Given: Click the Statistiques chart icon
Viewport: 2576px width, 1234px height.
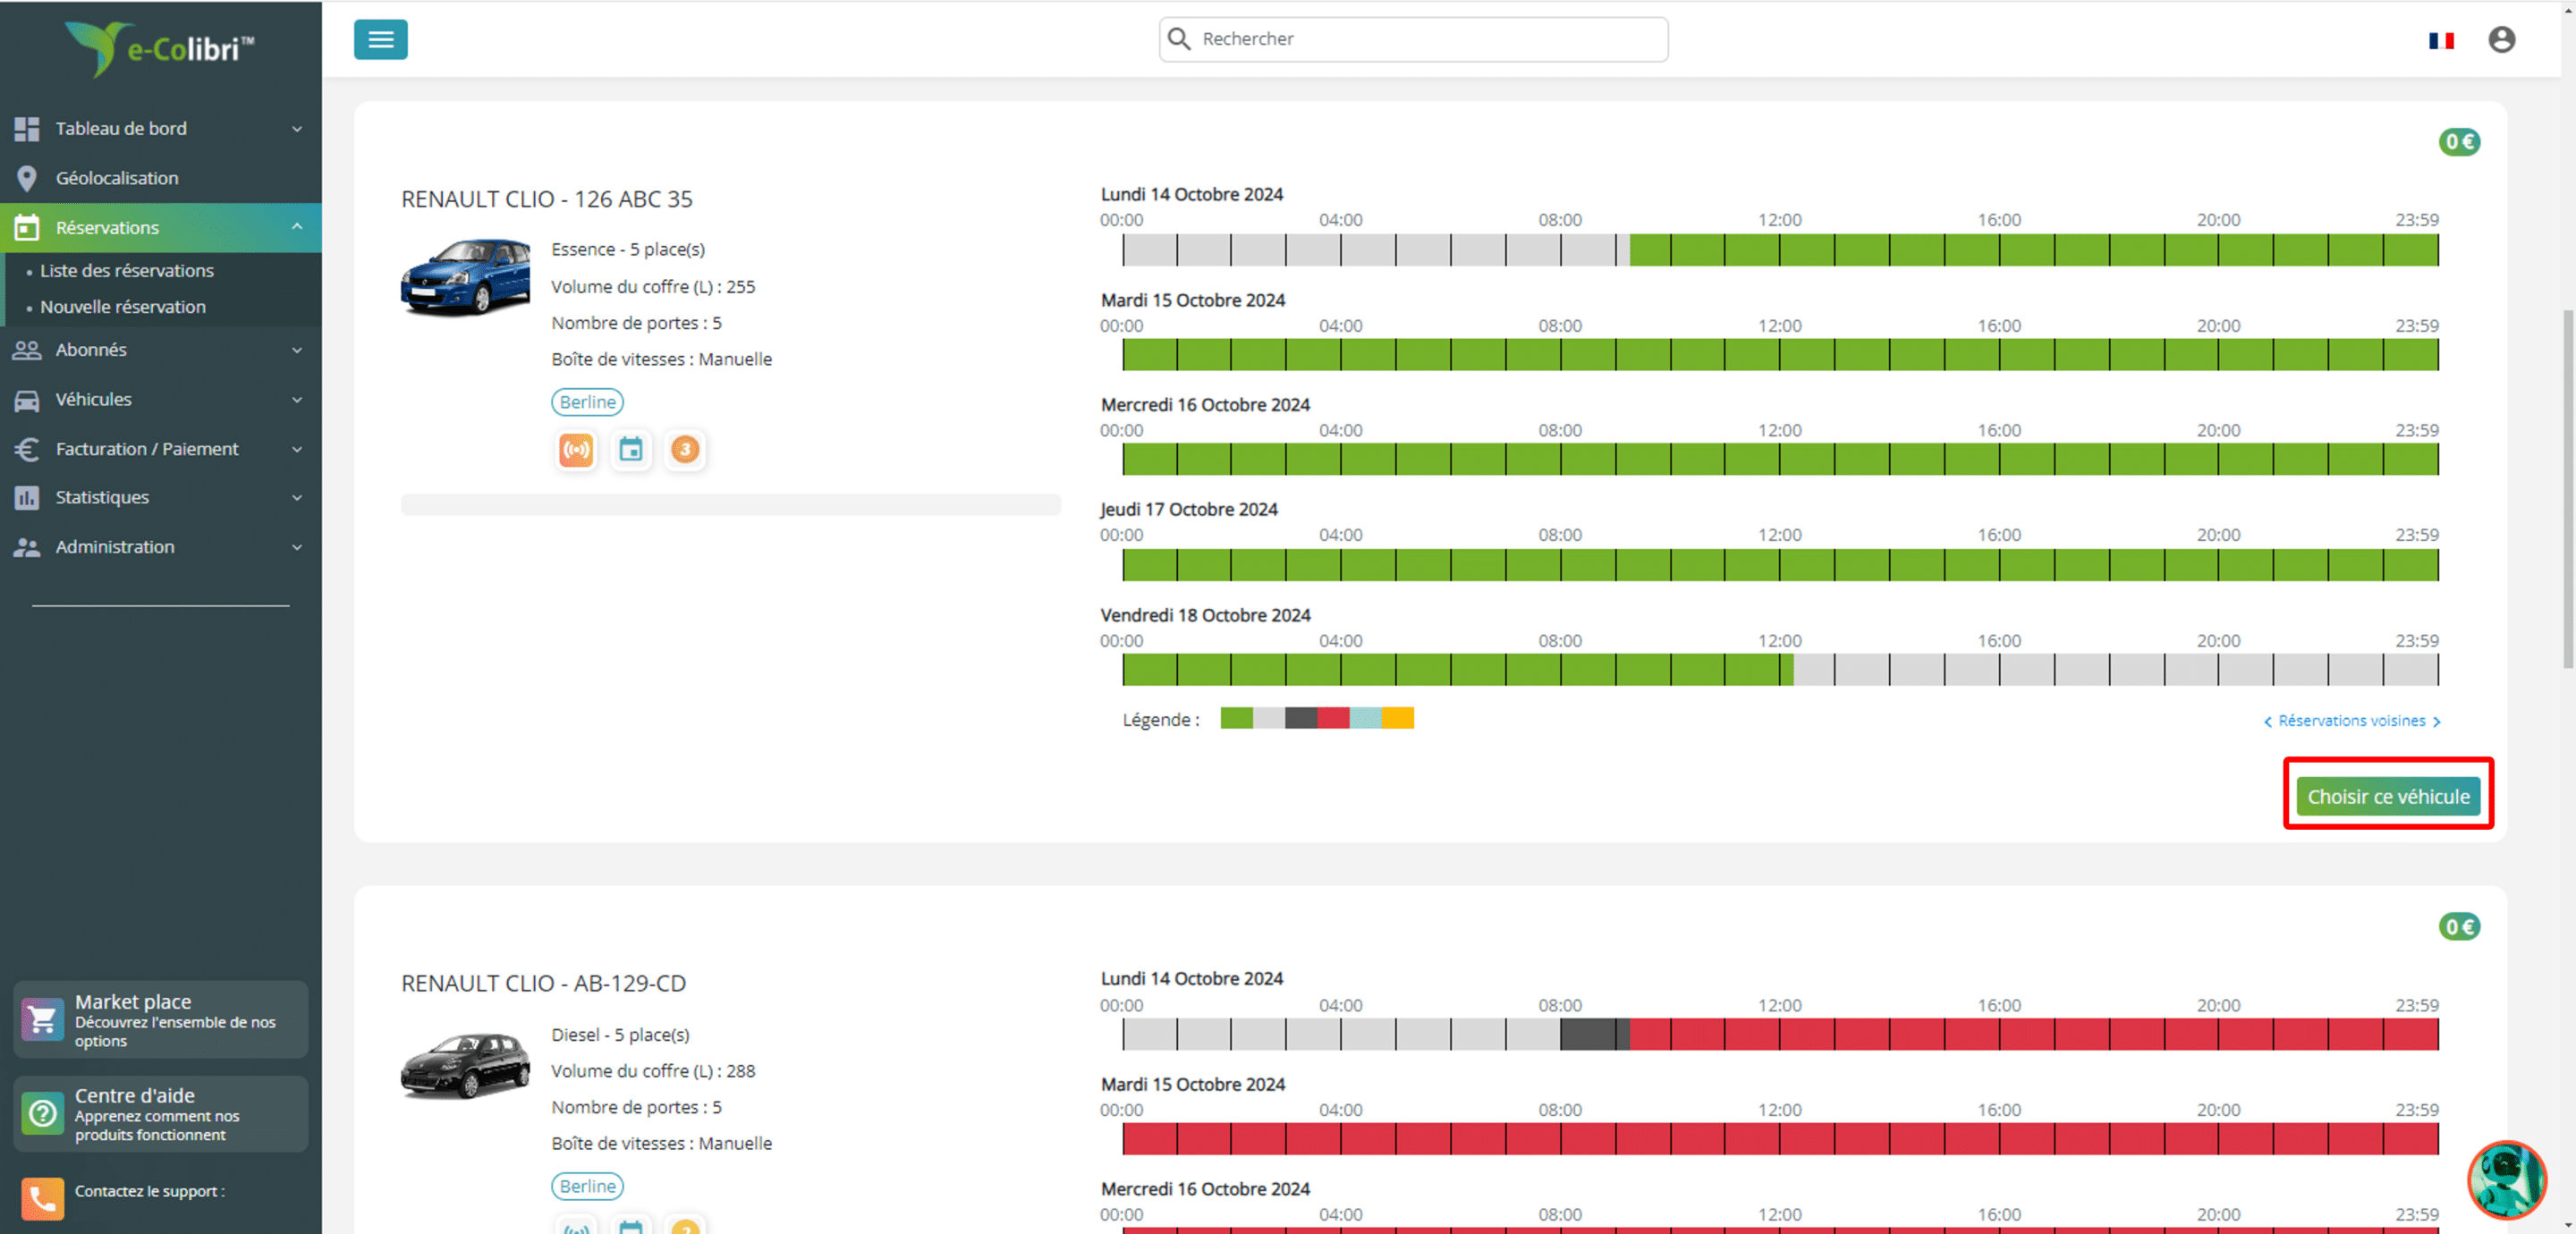Looking at the screenshot, I should coord(27,497).
